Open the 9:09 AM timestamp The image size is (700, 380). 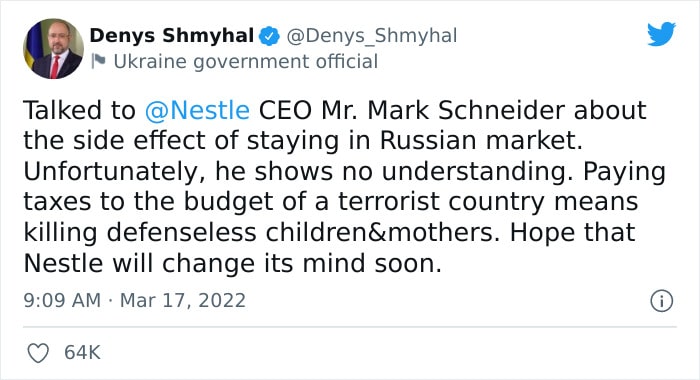click(62, 300)
